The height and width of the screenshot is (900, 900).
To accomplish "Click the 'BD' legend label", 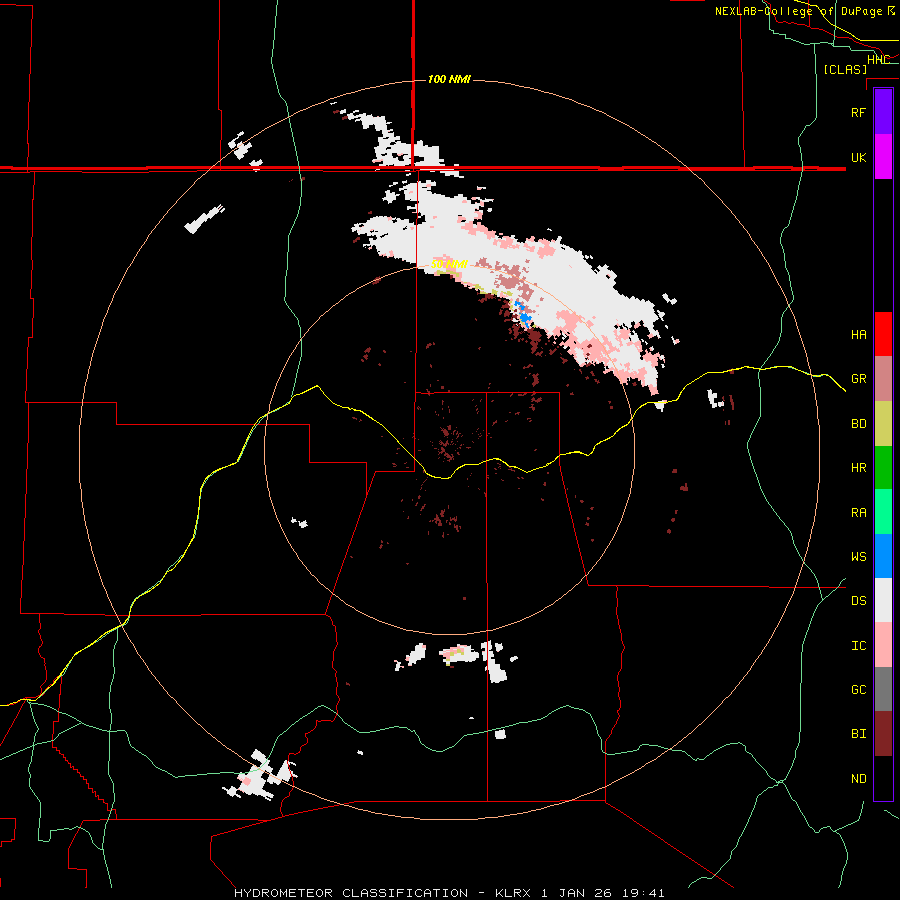I will [x=858, y=424].
